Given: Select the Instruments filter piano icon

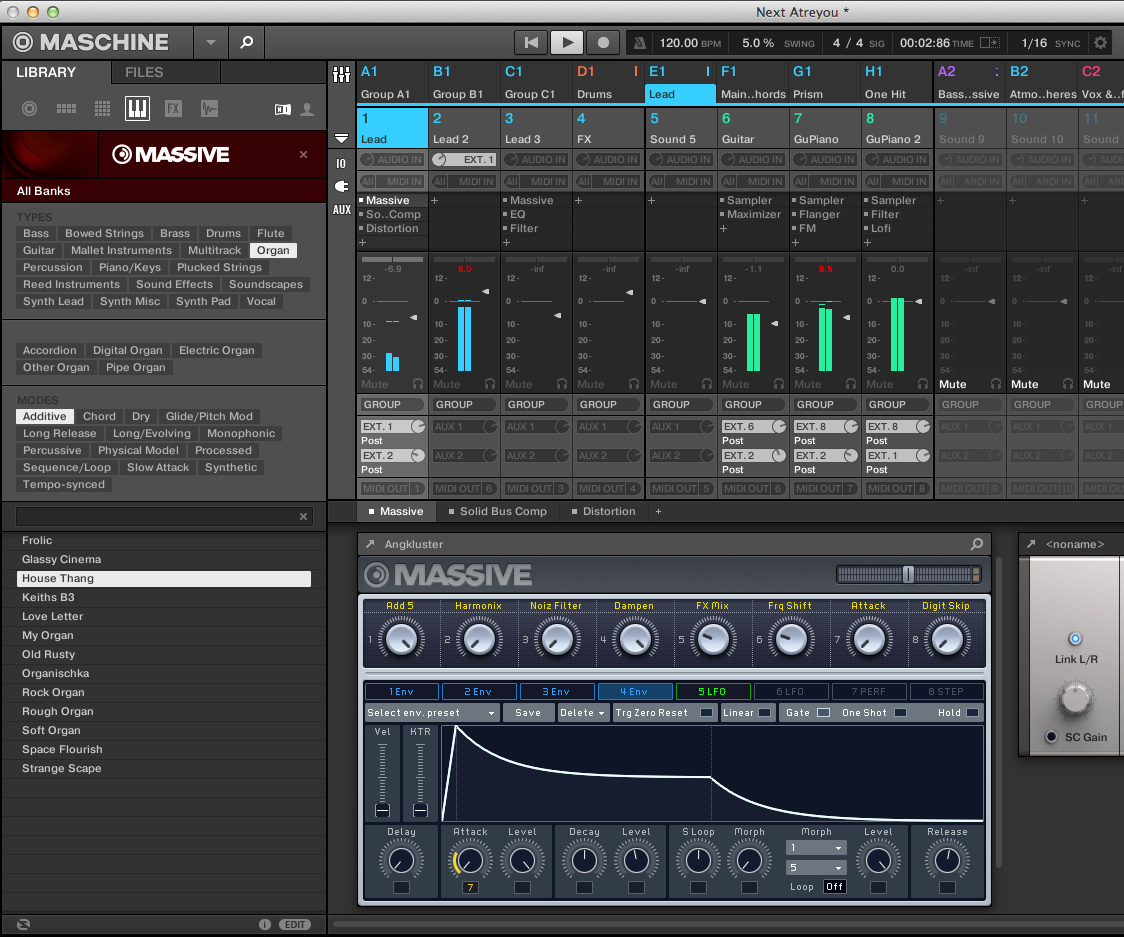Looking at the screenshot, I should point(137,108).
